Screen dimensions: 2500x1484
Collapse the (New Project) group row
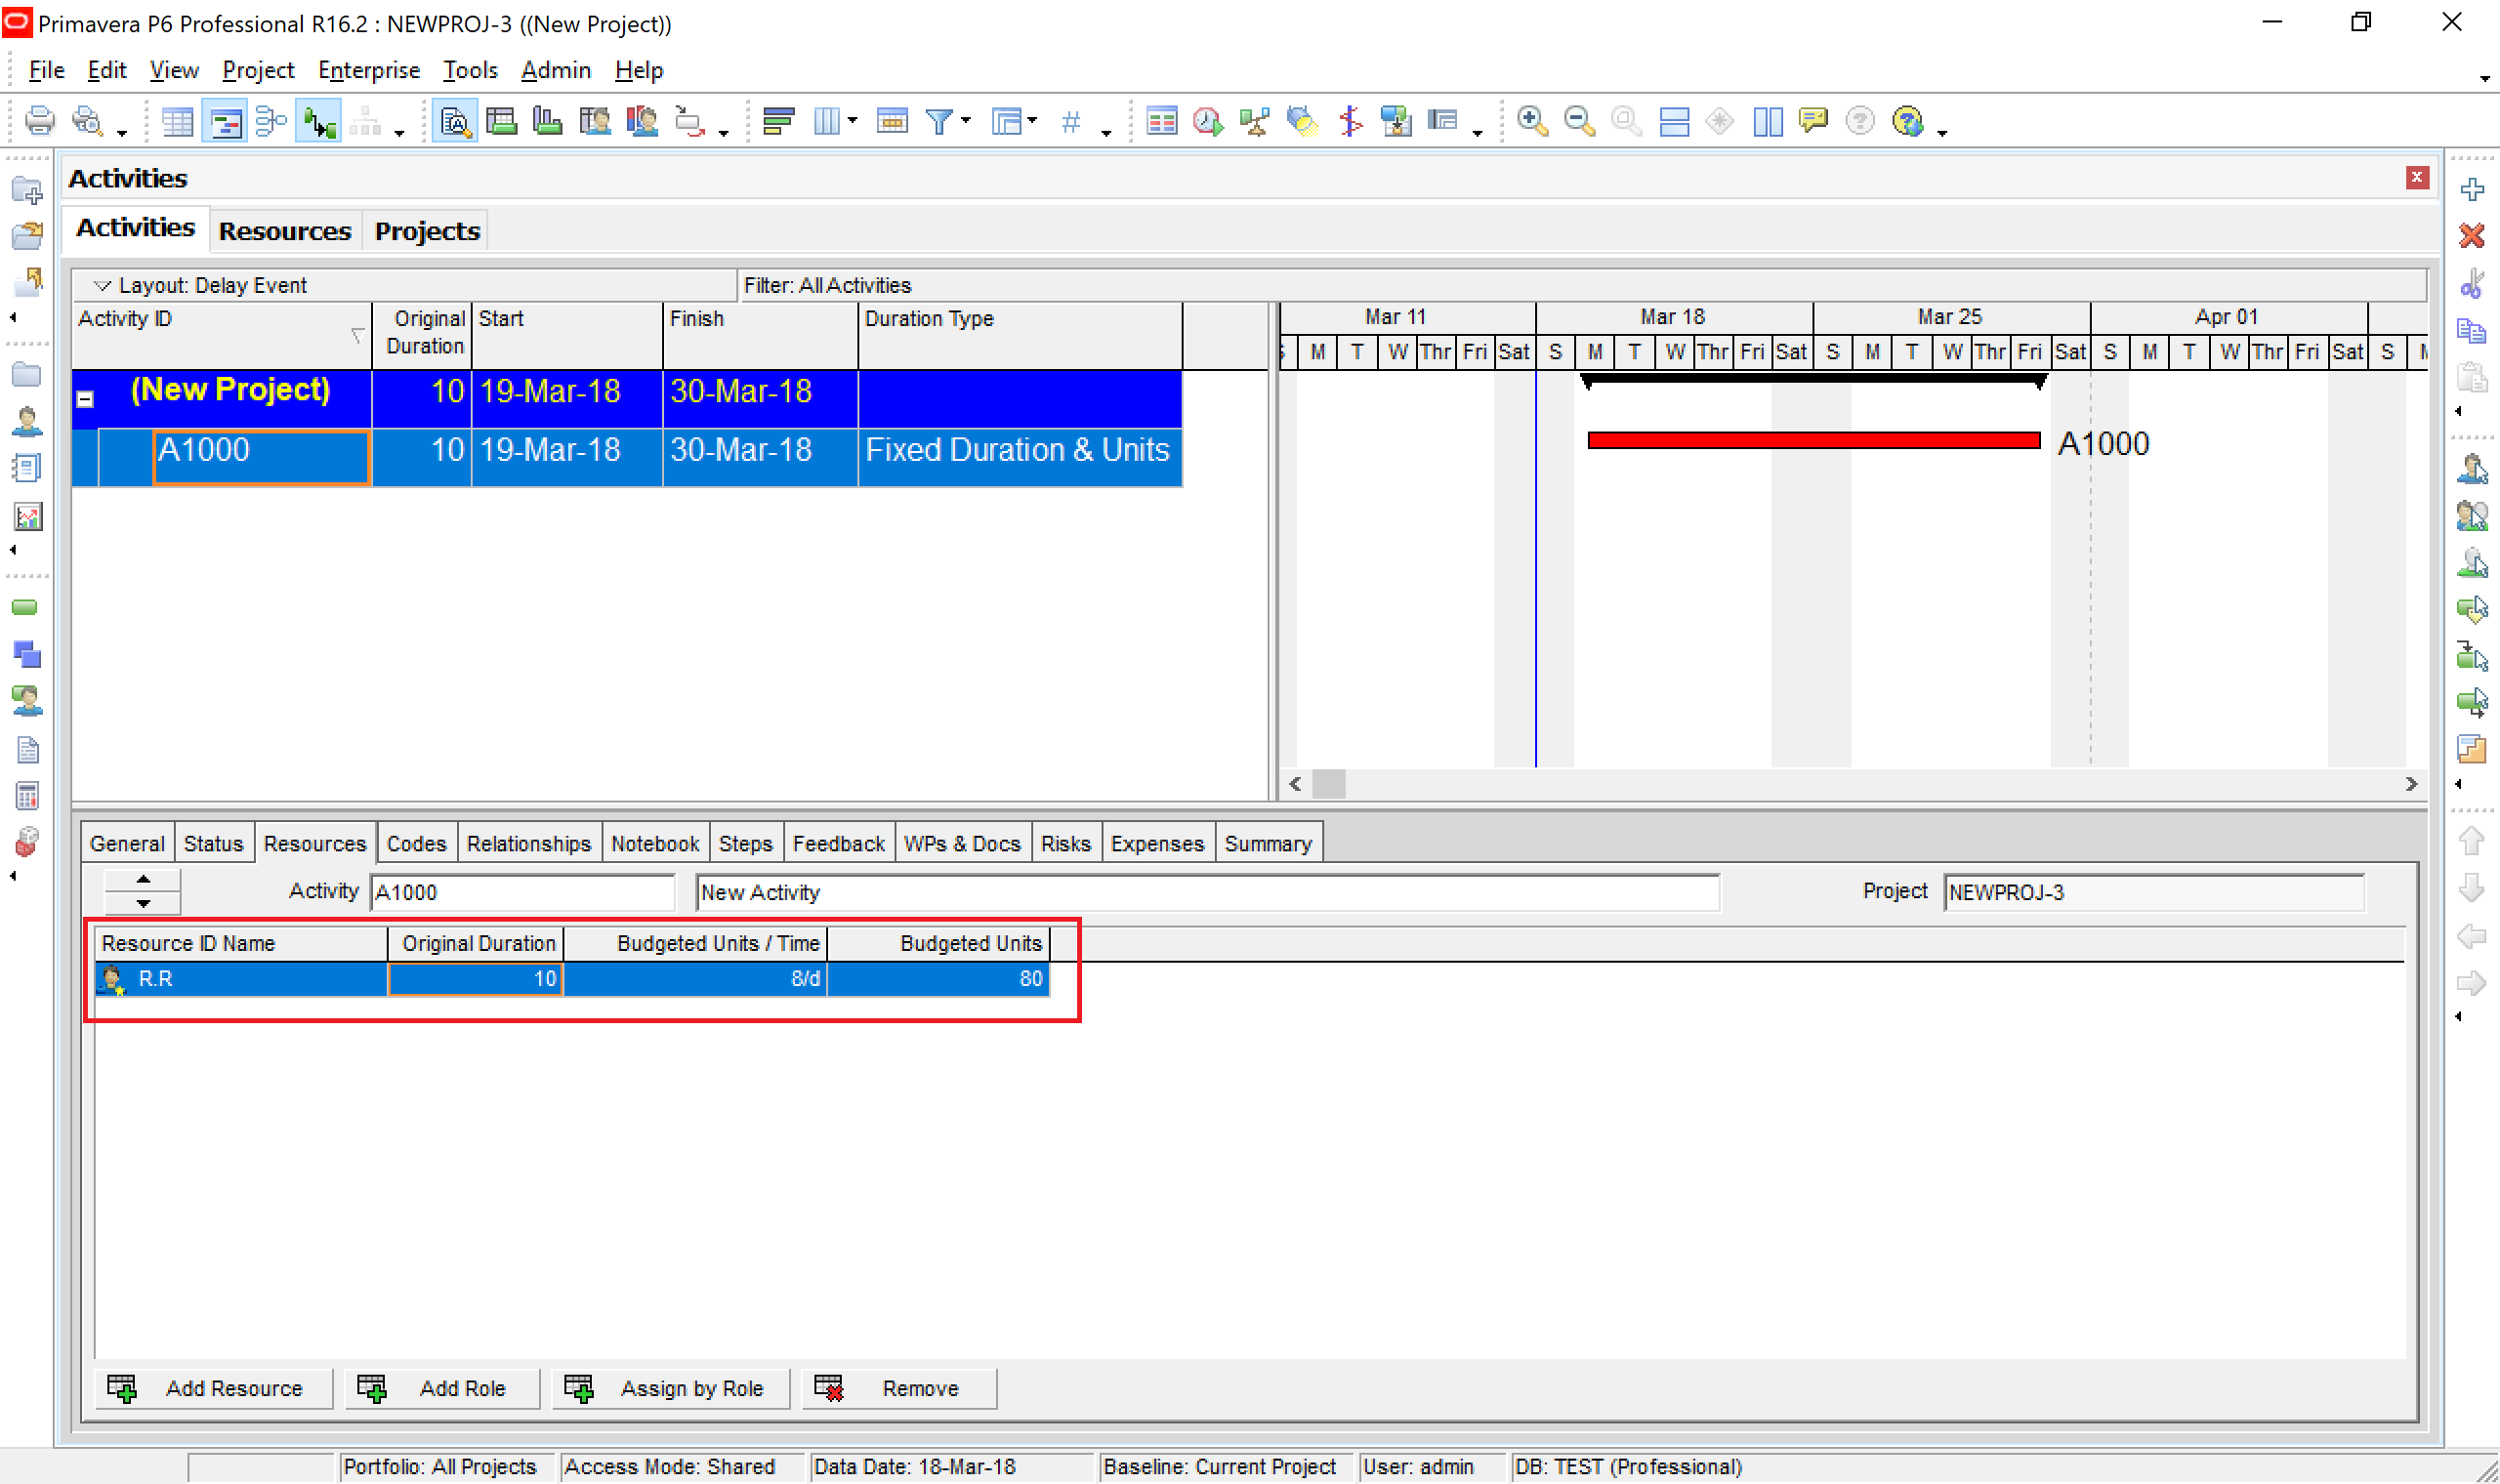(x=86, y=399)
